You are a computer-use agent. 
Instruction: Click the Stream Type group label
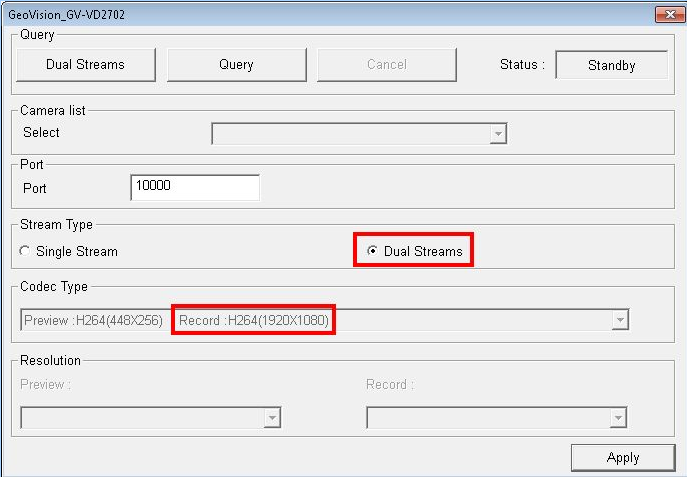57,225
